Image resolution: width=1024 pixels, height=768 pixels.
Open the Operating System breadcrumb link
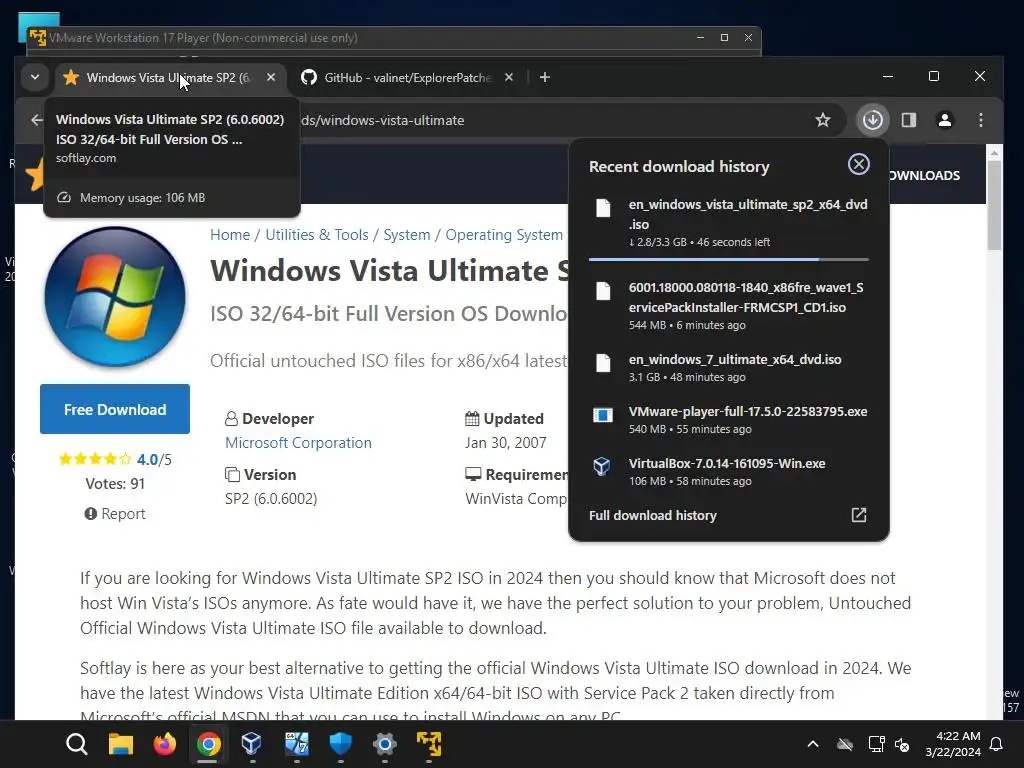(x=504, y=235)
